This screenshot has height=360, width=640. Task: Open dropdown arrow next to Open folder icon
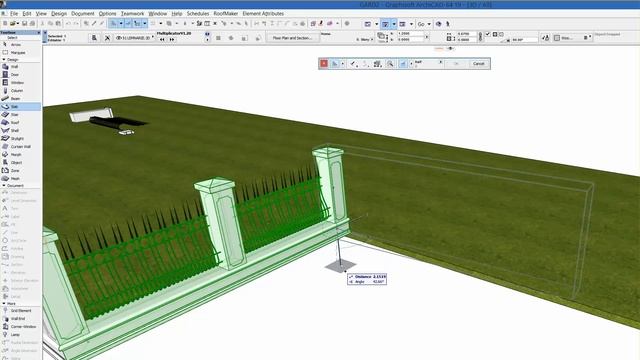click(18, 24)
